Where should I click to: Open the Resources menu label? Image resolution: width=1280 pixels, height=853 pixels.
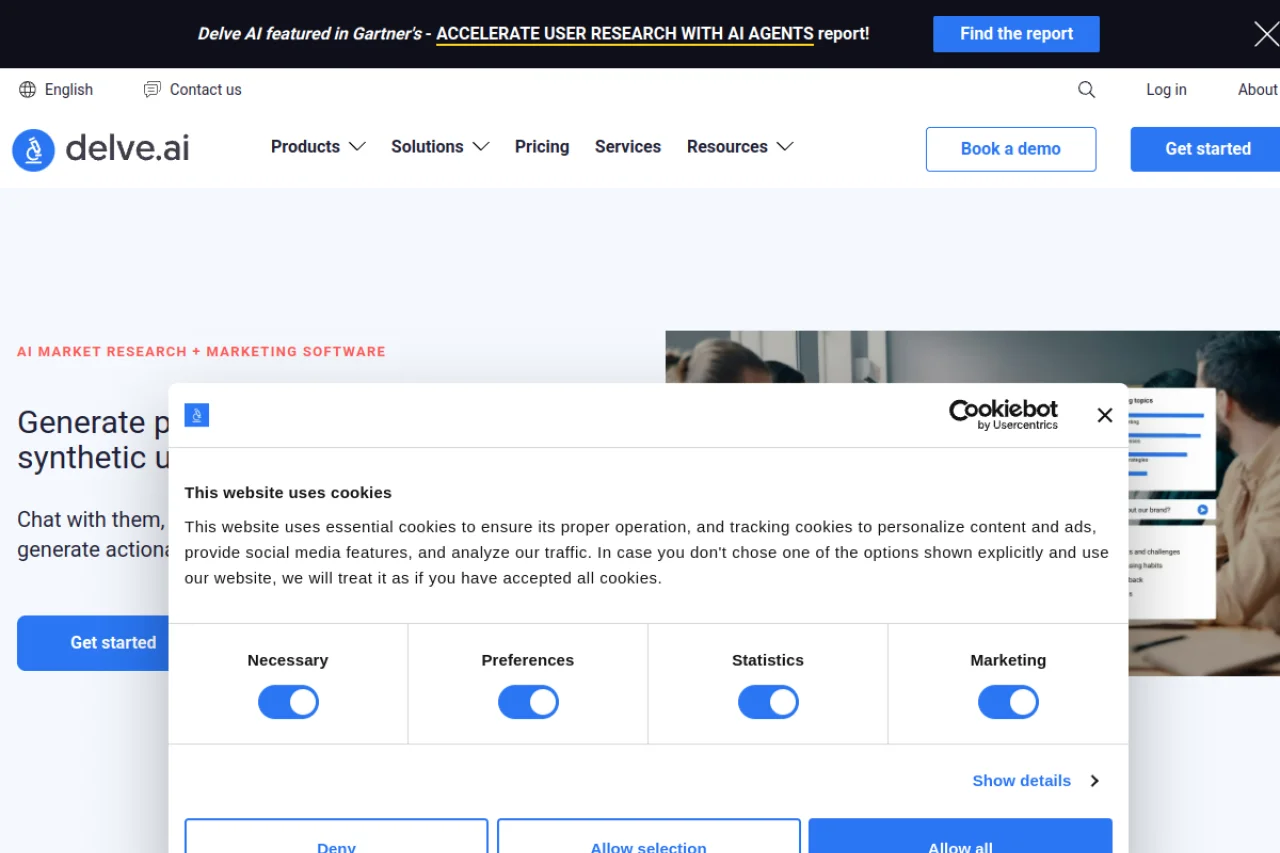click(x=727, y=147)
